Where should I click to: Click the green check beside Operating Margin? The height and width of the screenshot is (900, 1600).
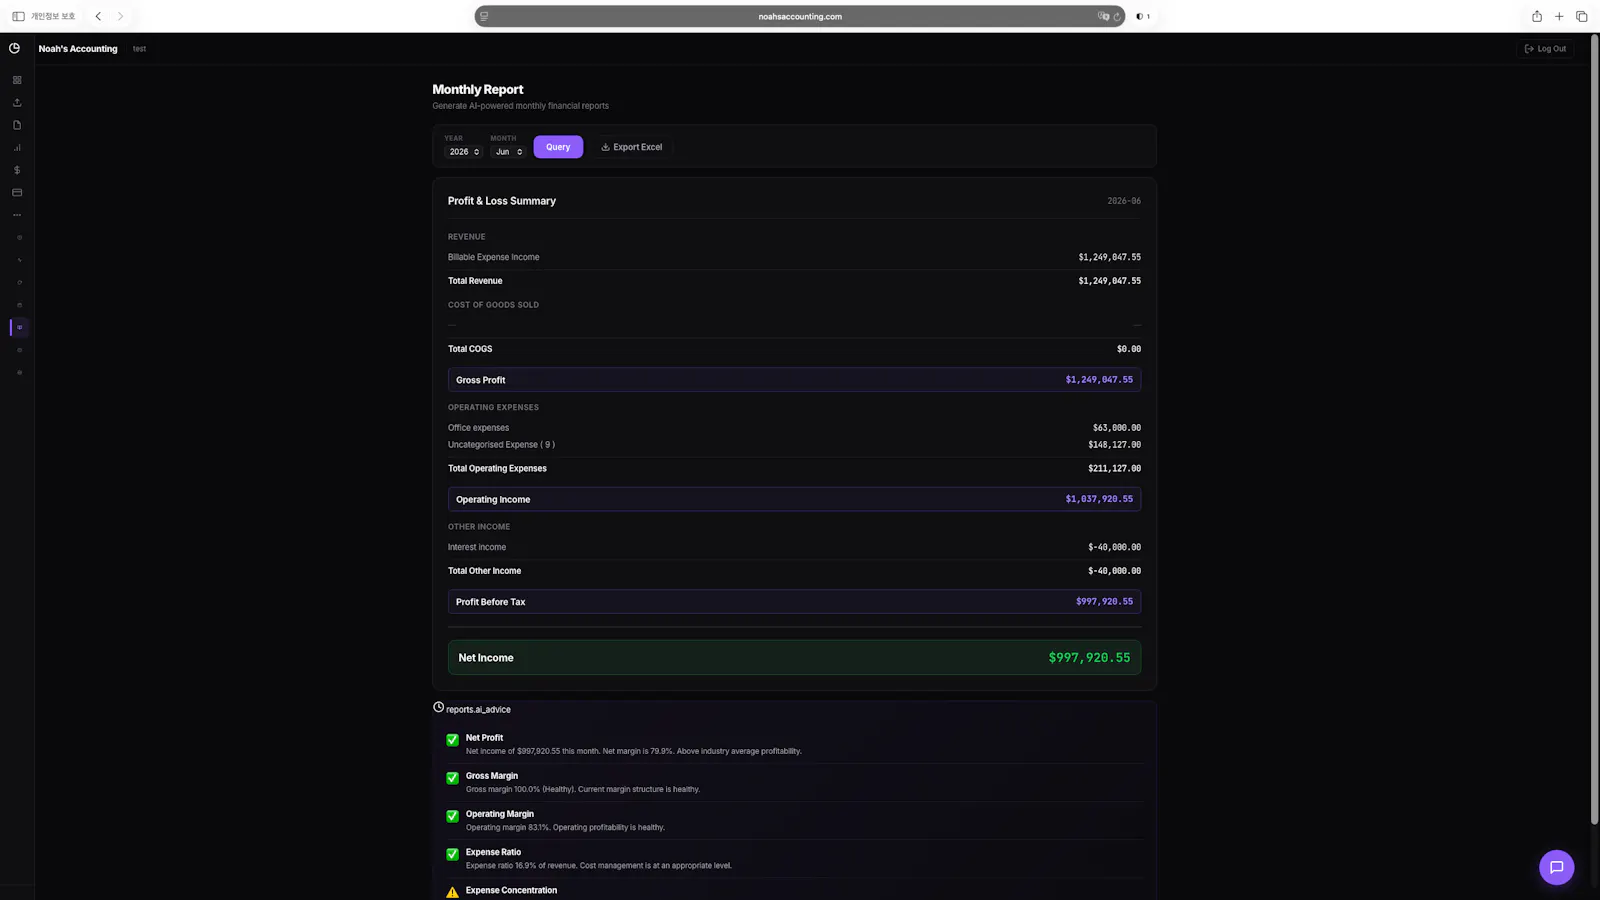(x=452, y=816)
